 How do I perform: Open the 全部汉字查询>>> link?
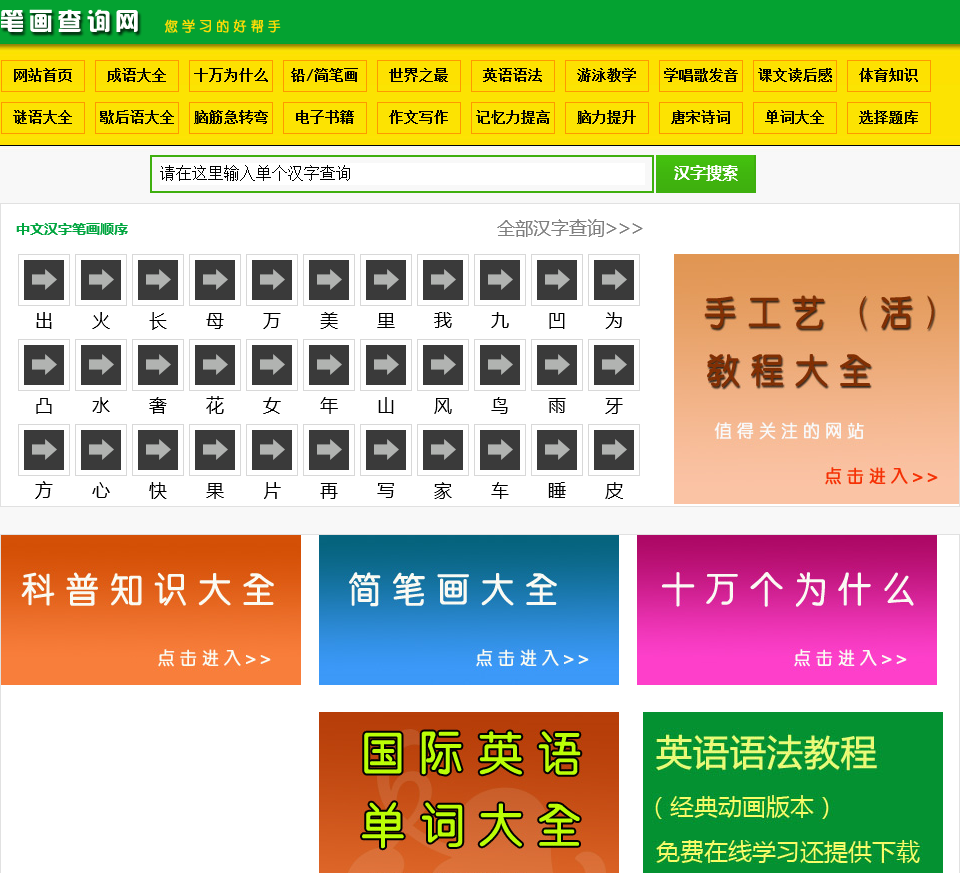[569, 228]
